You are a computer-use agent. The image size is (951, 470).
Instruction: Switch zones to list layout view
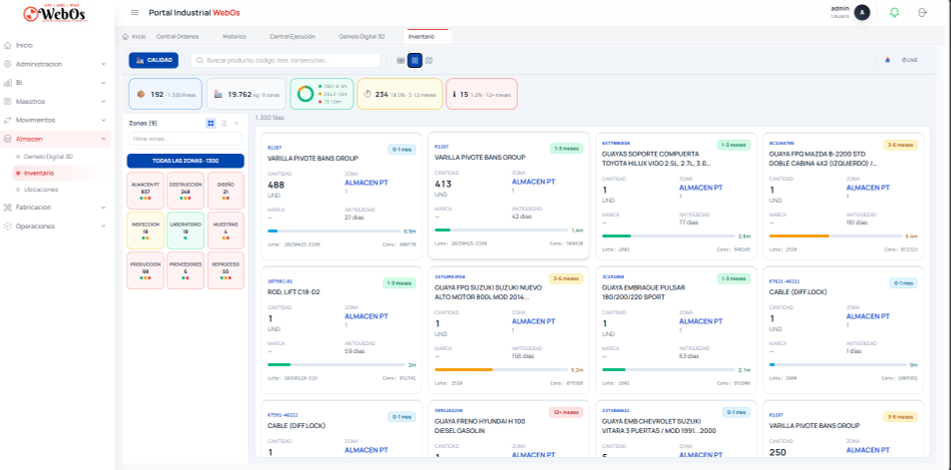224,123
